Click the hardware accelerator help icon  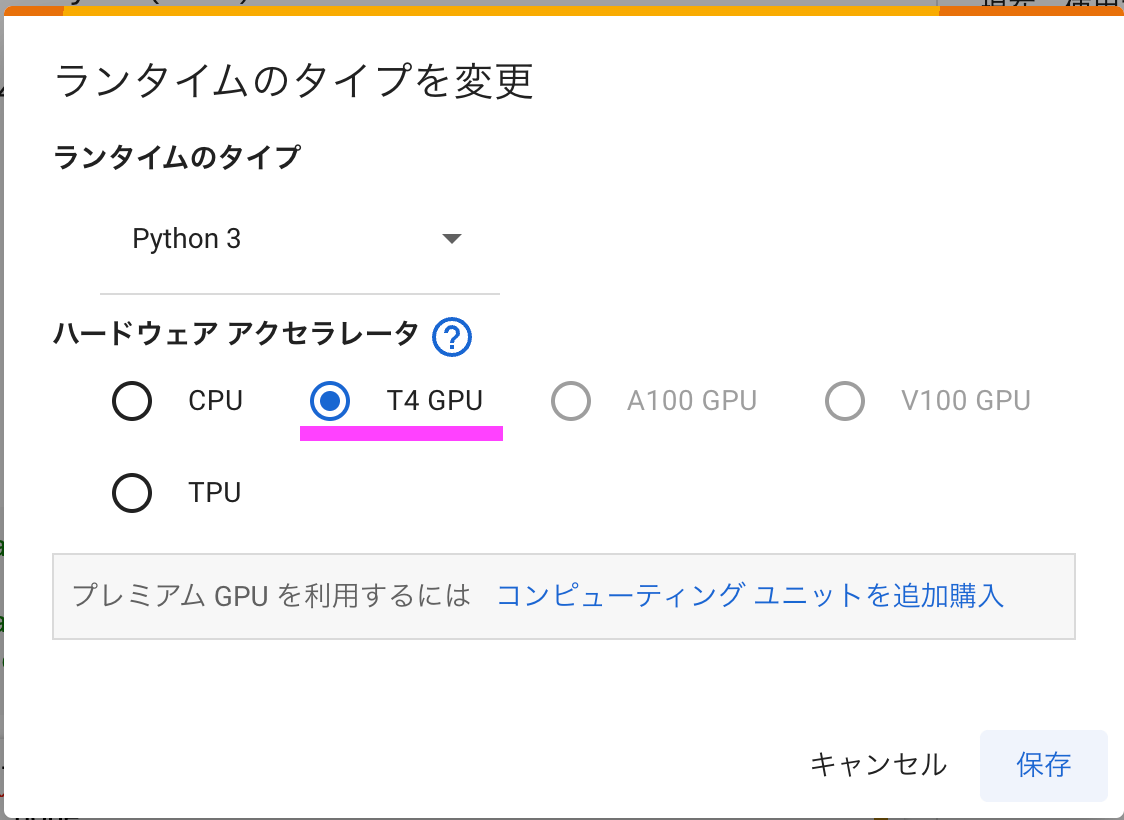coord(451,338)
